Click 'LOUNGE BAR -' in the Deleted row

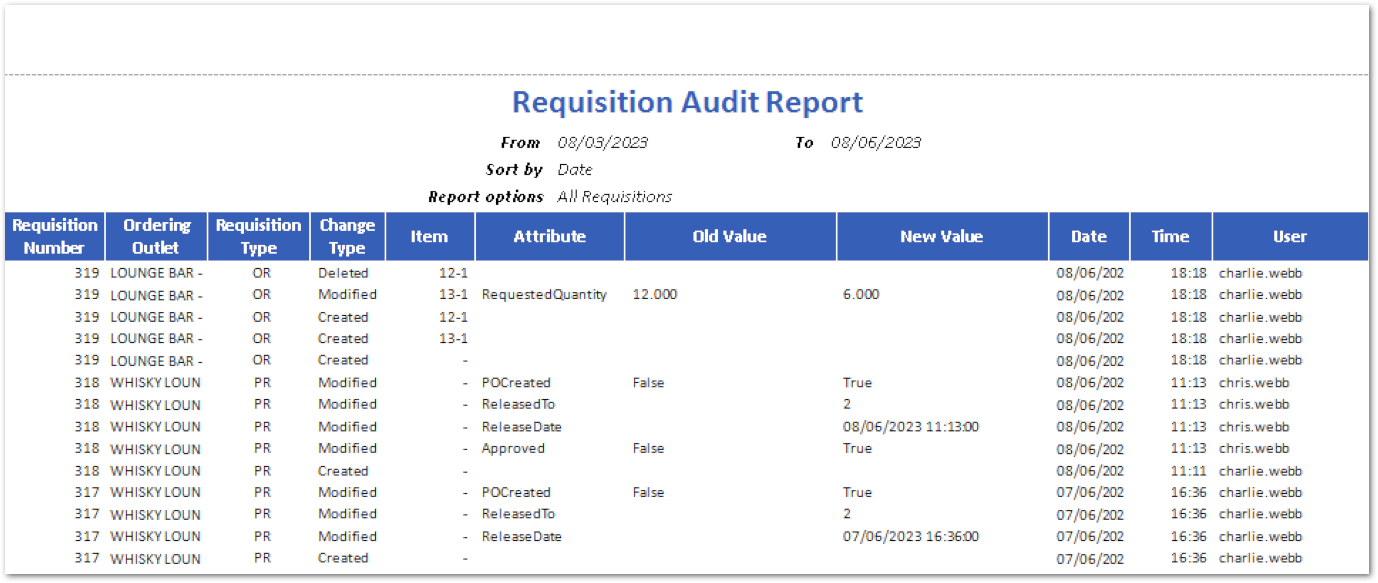coord(156,273)
